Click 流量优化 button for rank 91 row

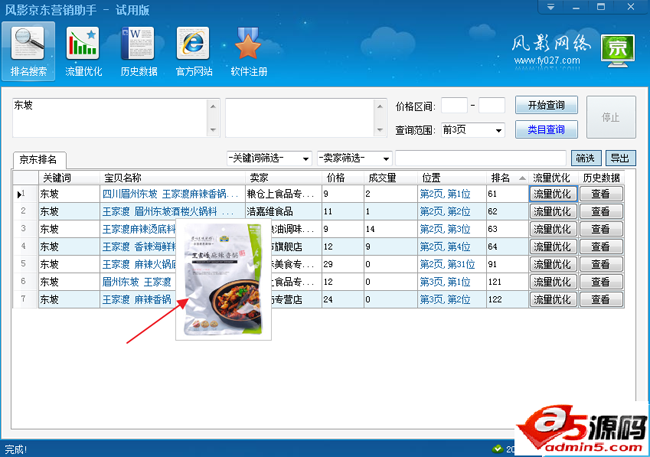[553, 264]
